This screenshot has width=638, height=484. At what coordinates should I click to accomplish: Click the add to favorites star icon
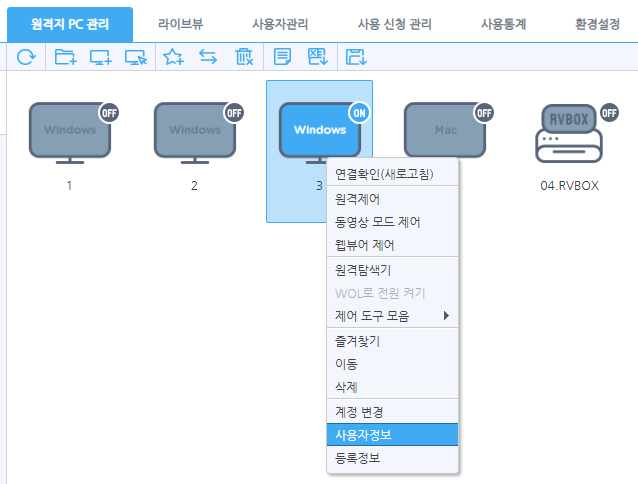(x=173, y=58)
